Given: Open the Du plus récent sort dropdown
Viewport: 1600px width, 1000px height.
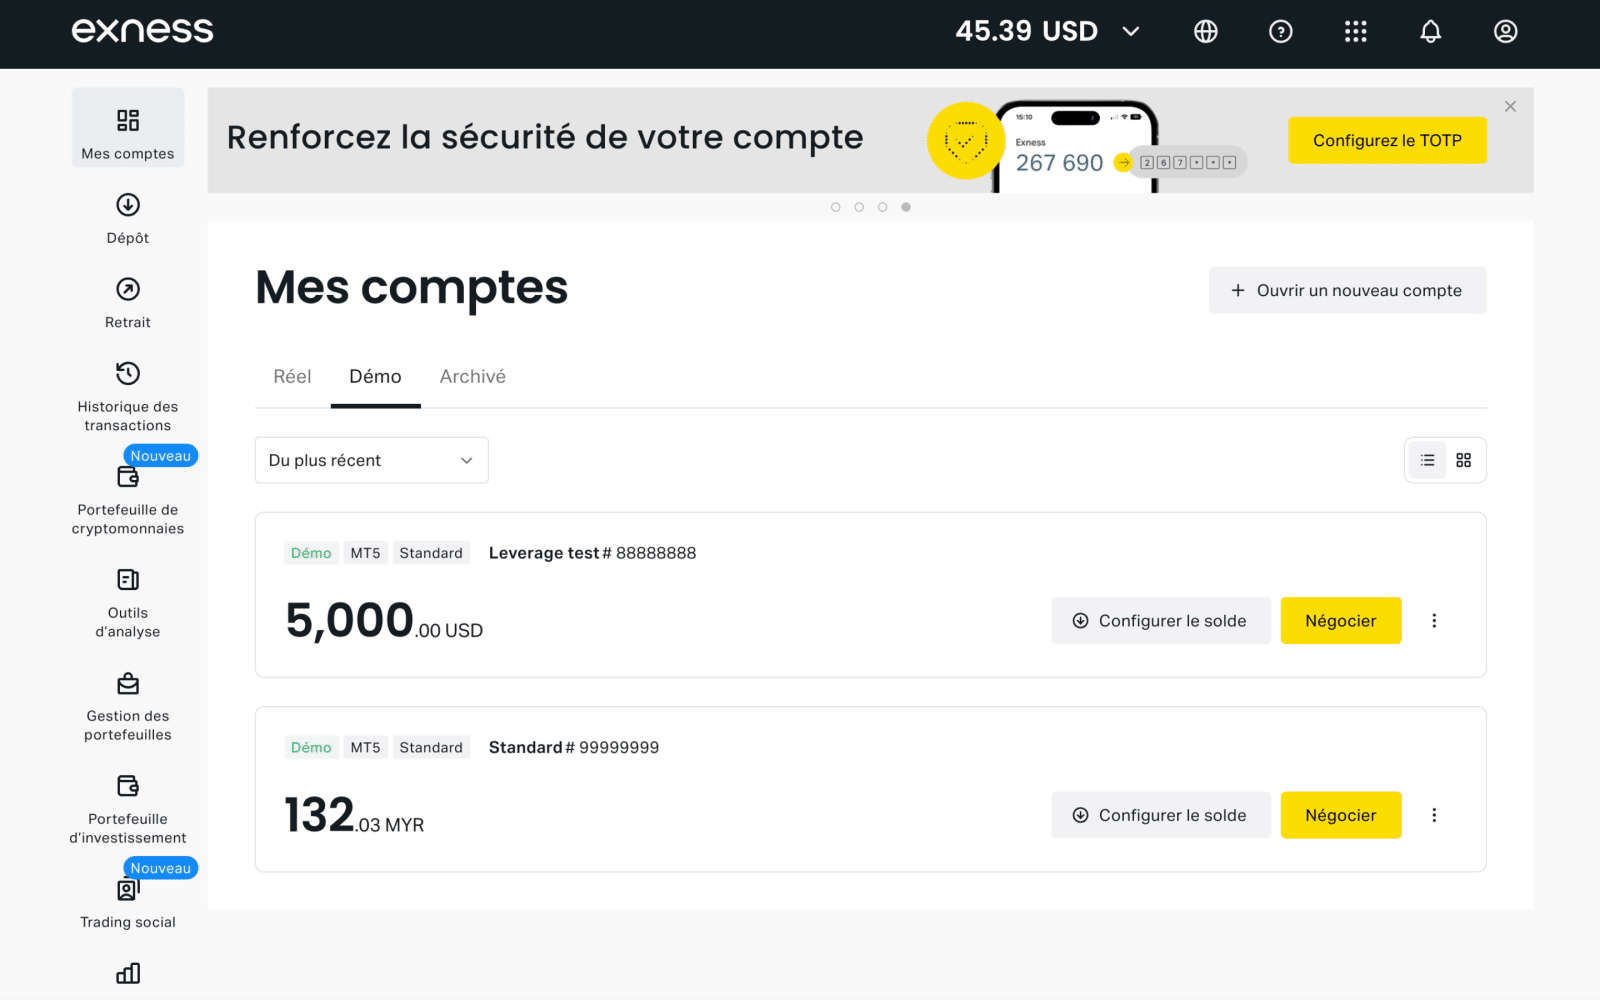Looking at the screenshot, I should pos(372,460).
